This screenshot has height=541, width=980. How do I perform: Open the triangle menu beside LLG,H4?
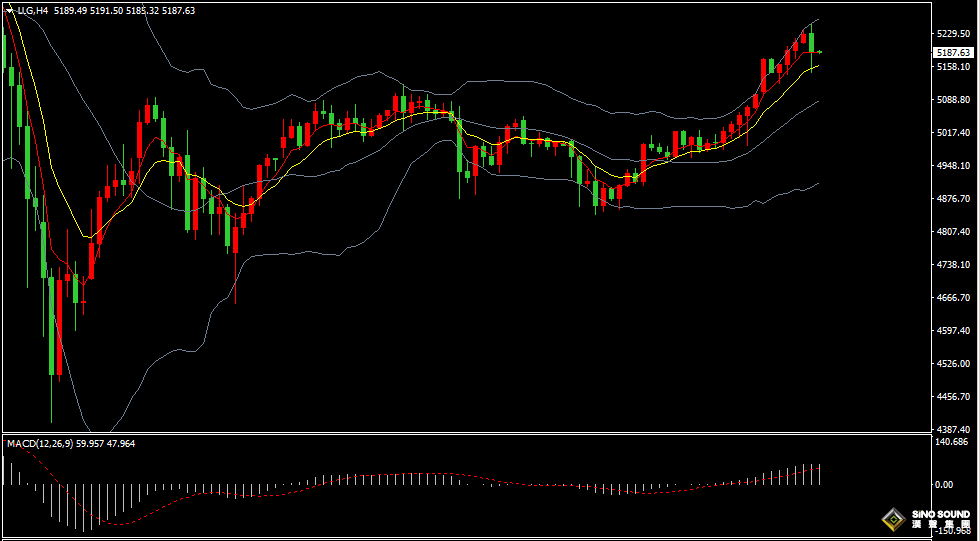(9, 10)
